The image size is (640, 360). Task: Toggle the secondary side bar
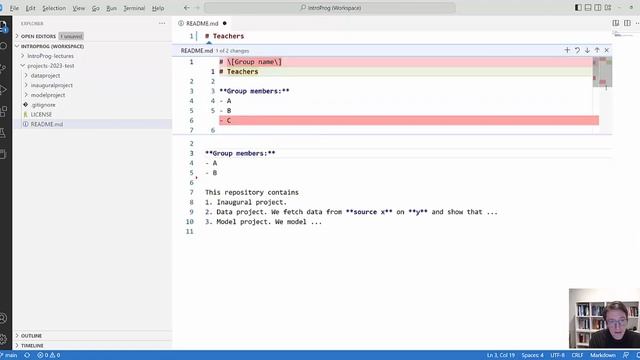(x=598, y=8)
